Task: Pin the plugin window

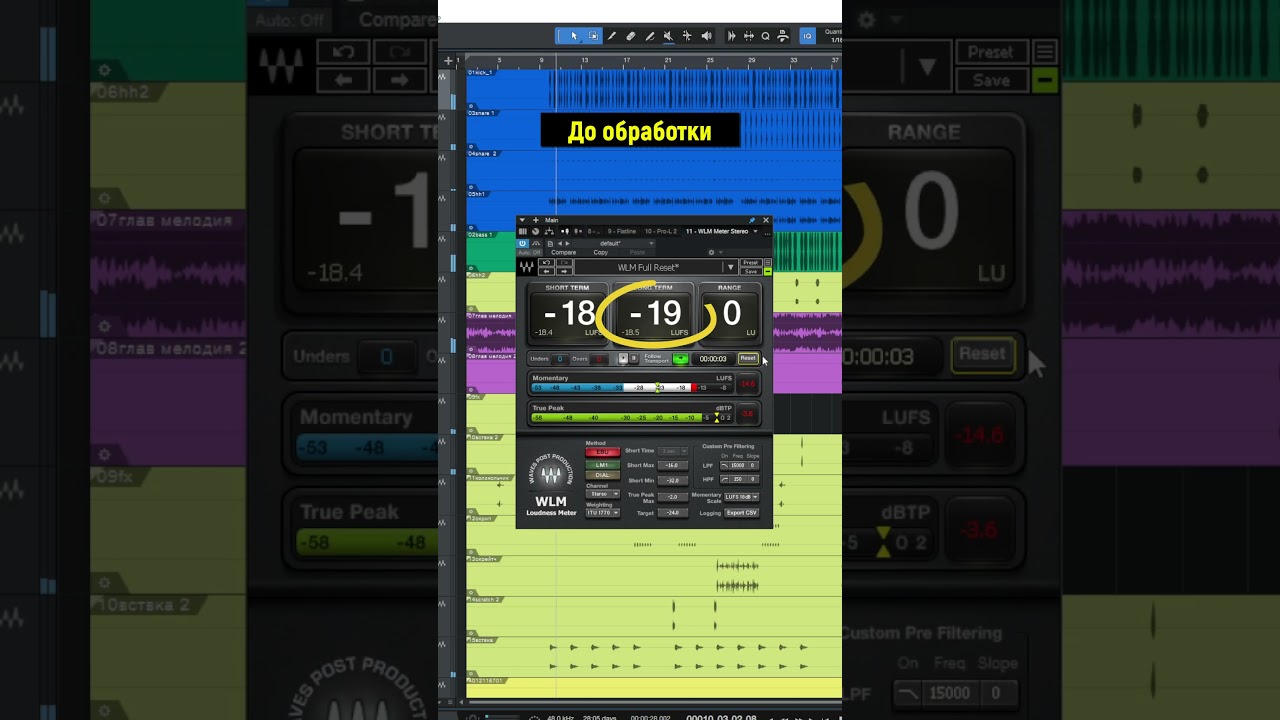Action: [x=752, y=220]
